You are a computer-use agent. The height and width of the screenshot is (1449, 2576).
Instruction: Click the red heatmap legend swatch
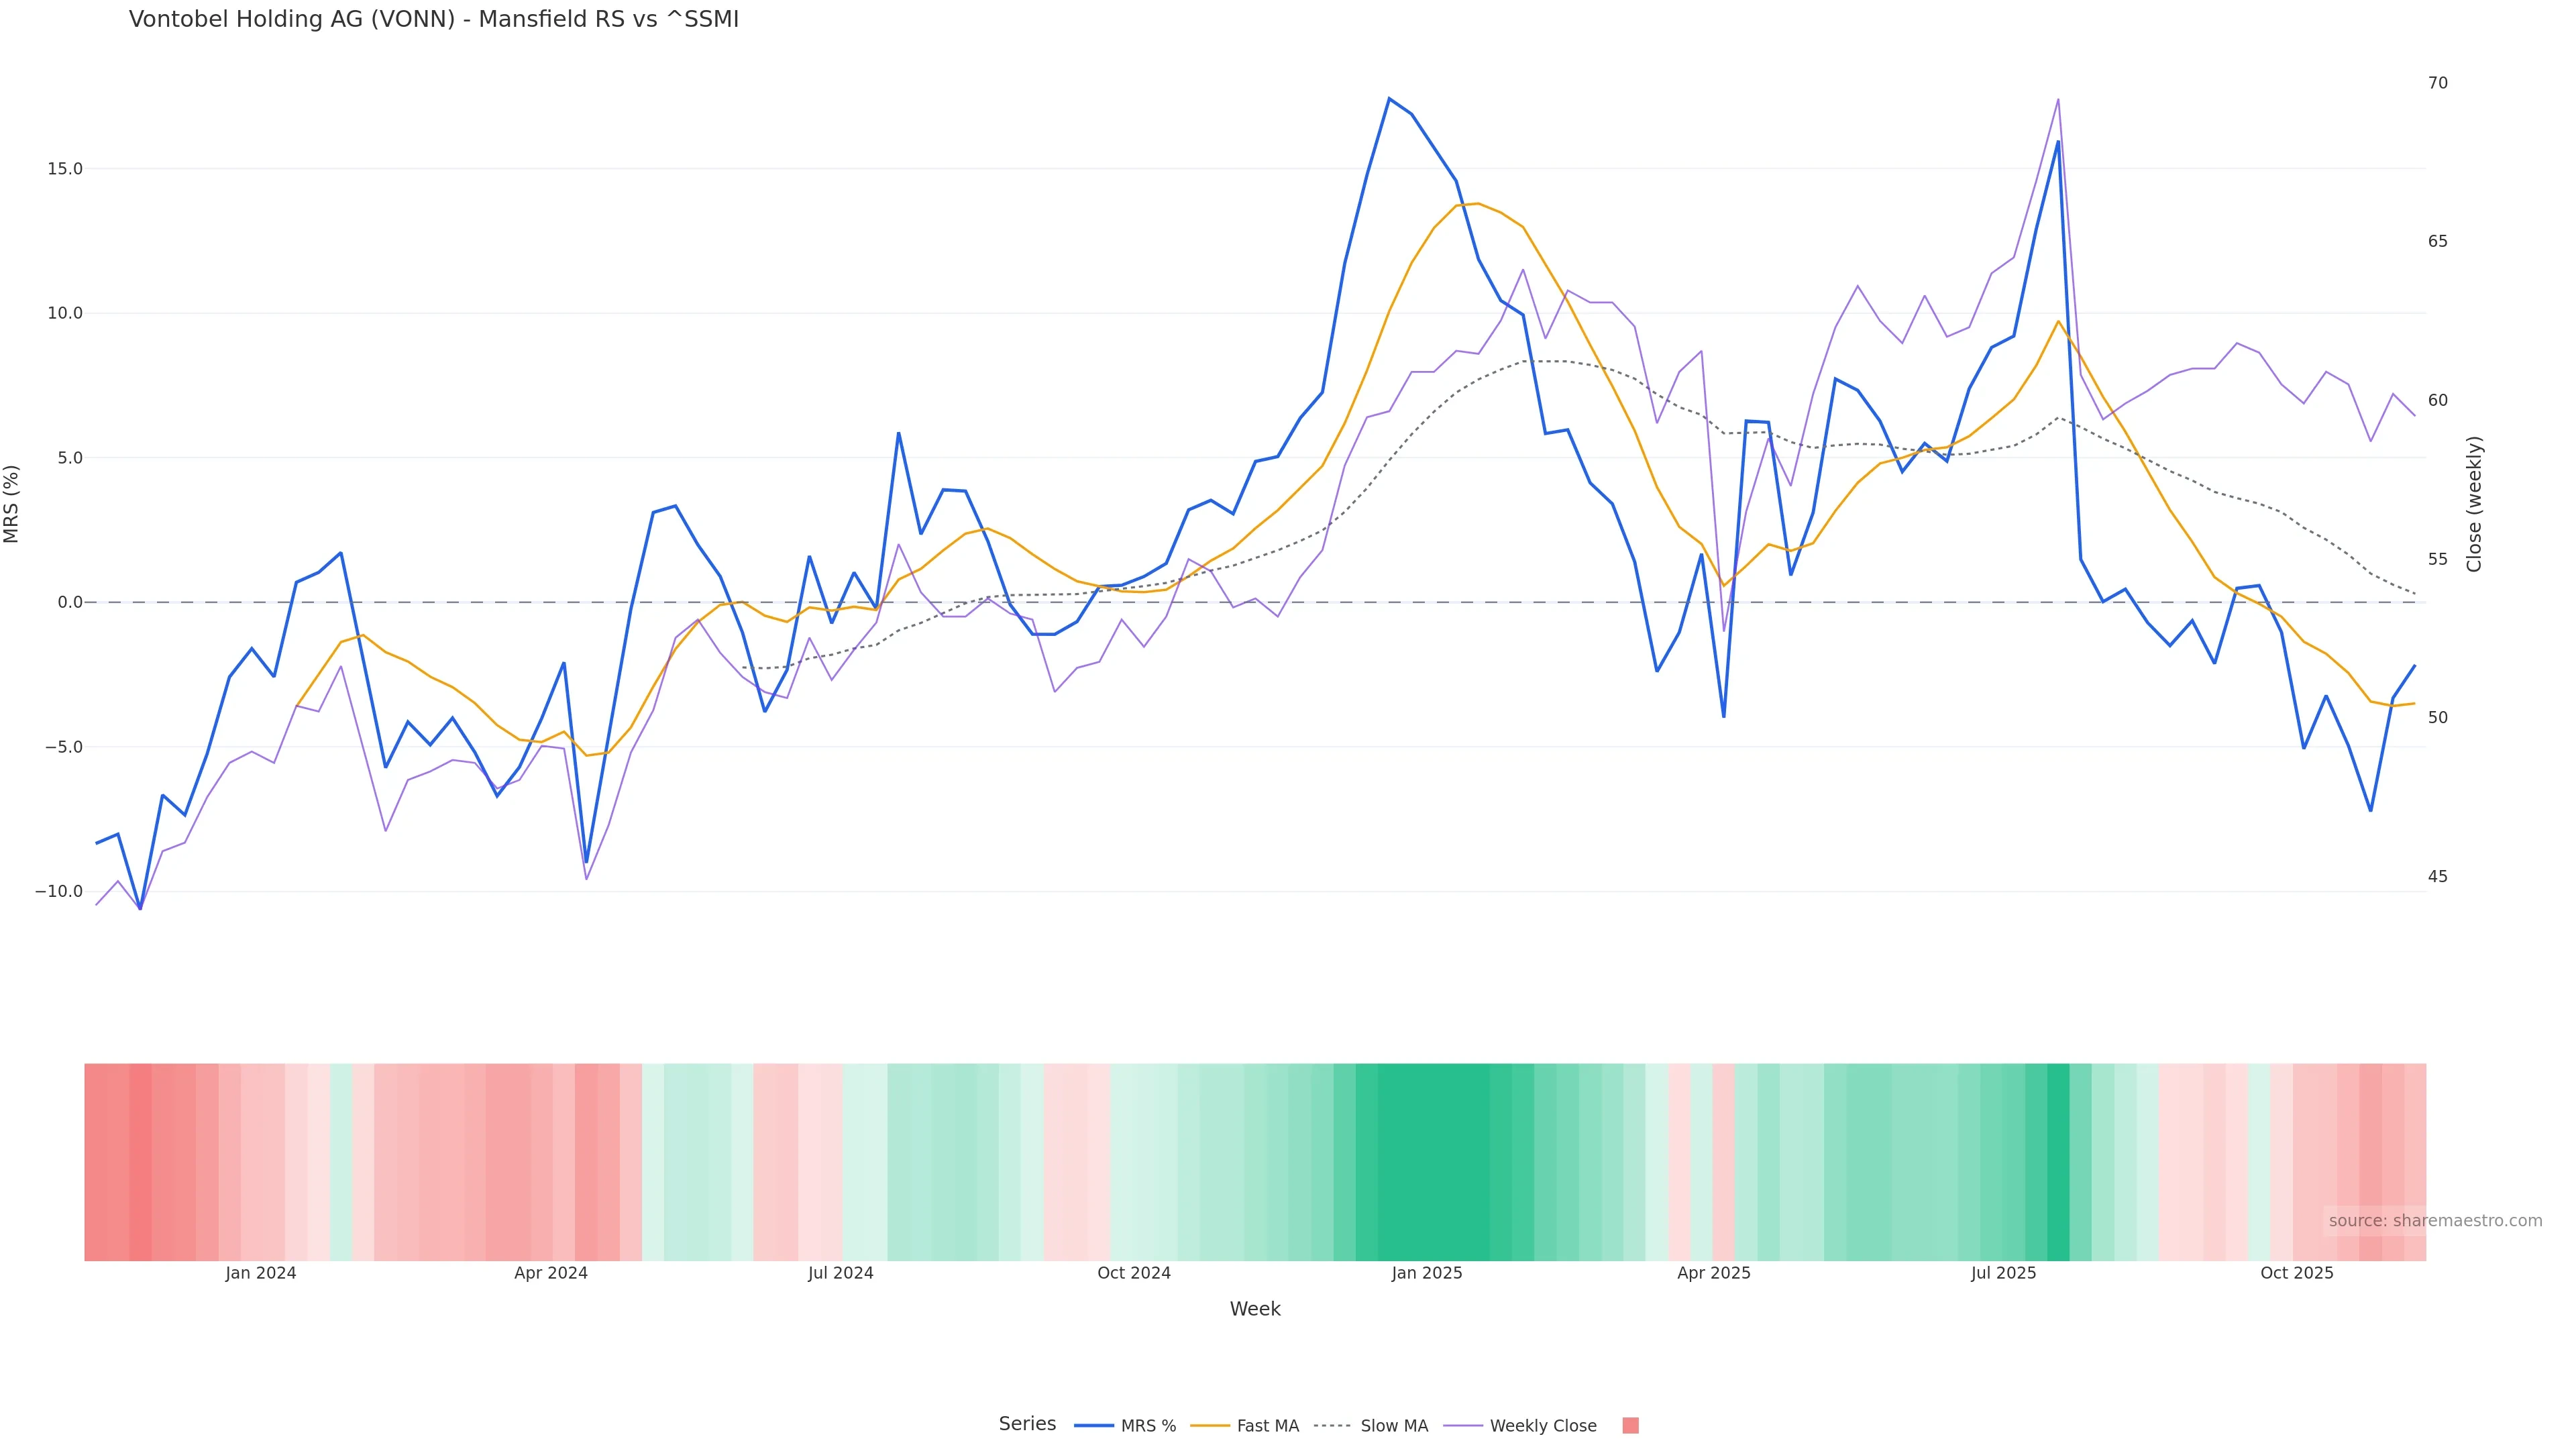click(x=1630, y=1426)
